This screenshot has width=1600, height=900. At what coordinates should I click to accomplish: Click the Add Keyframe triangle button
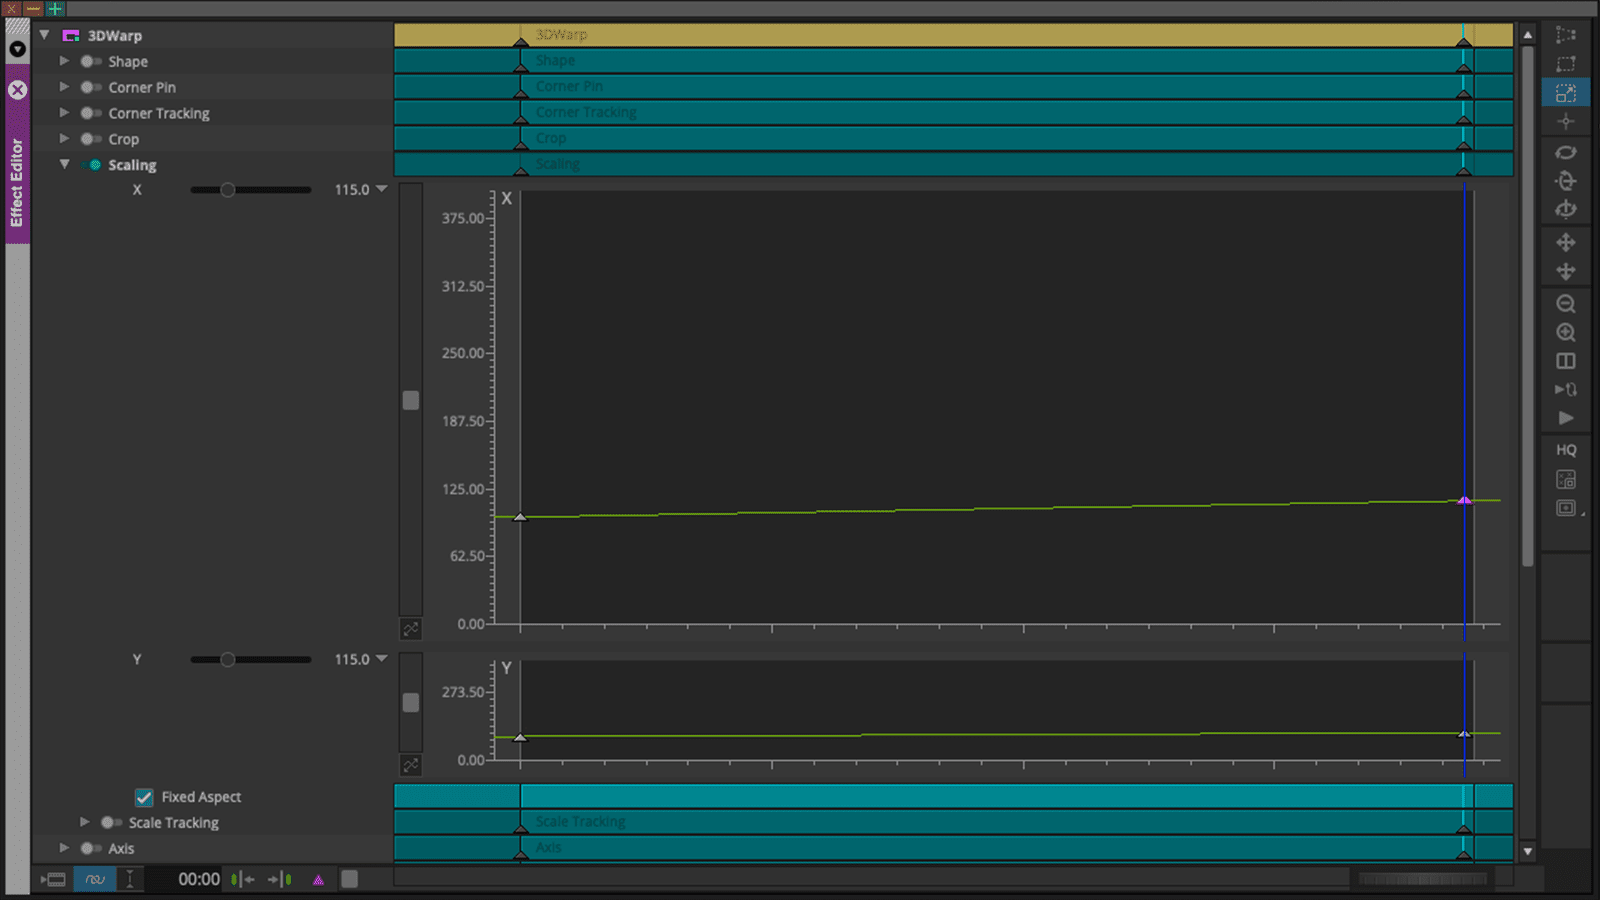click(320, 879)
